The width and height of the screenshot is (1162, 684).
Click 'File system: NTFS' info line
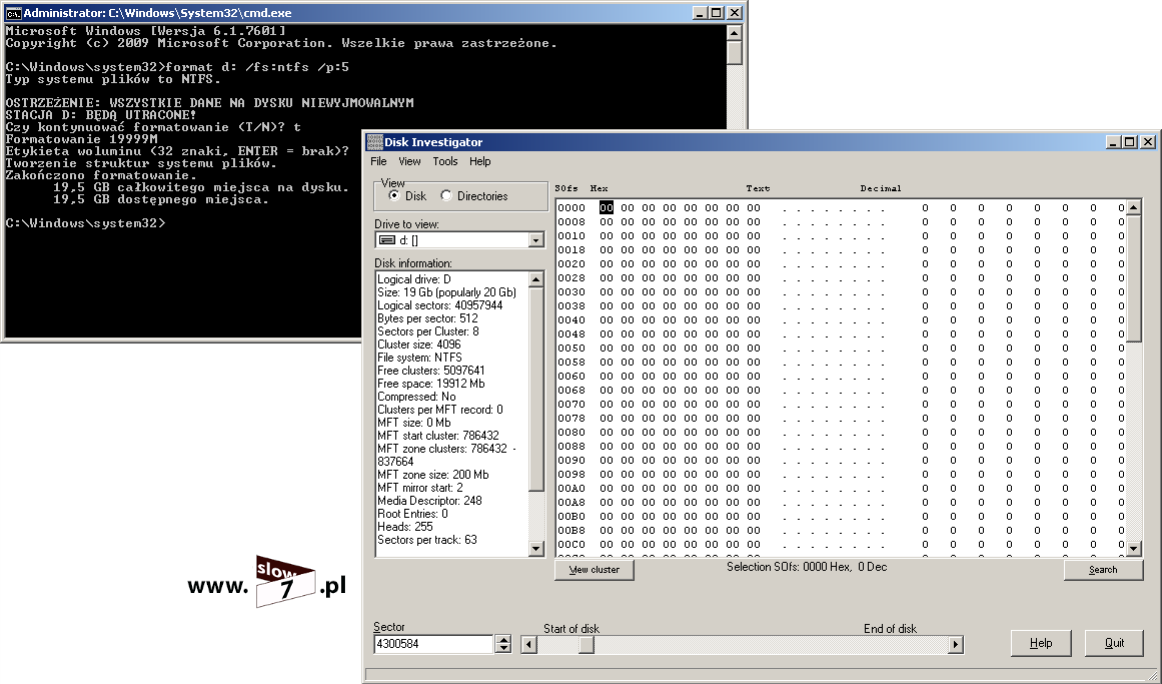point(419,358)
